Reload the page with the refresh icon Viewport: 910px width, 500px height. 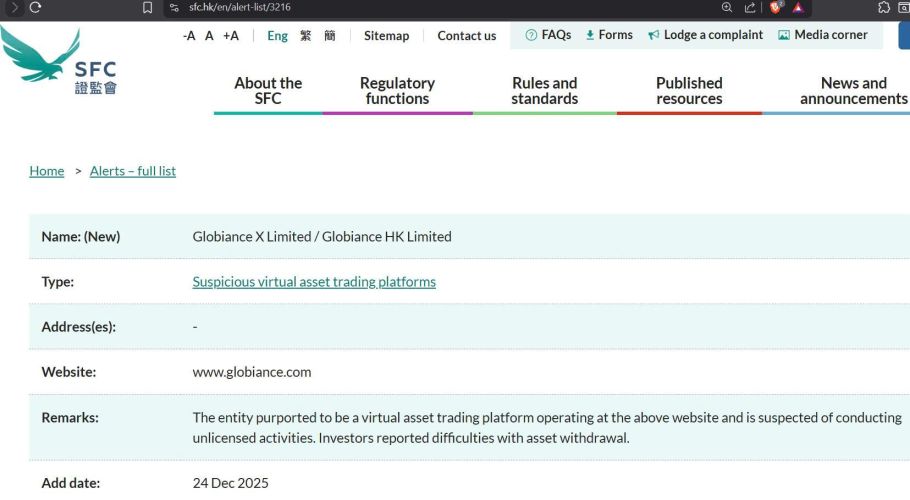36,7
